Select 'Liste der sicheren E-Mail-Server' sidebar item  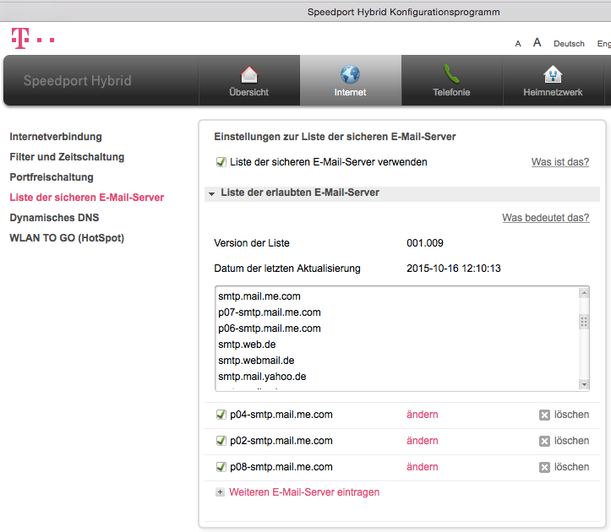point(87,198)
